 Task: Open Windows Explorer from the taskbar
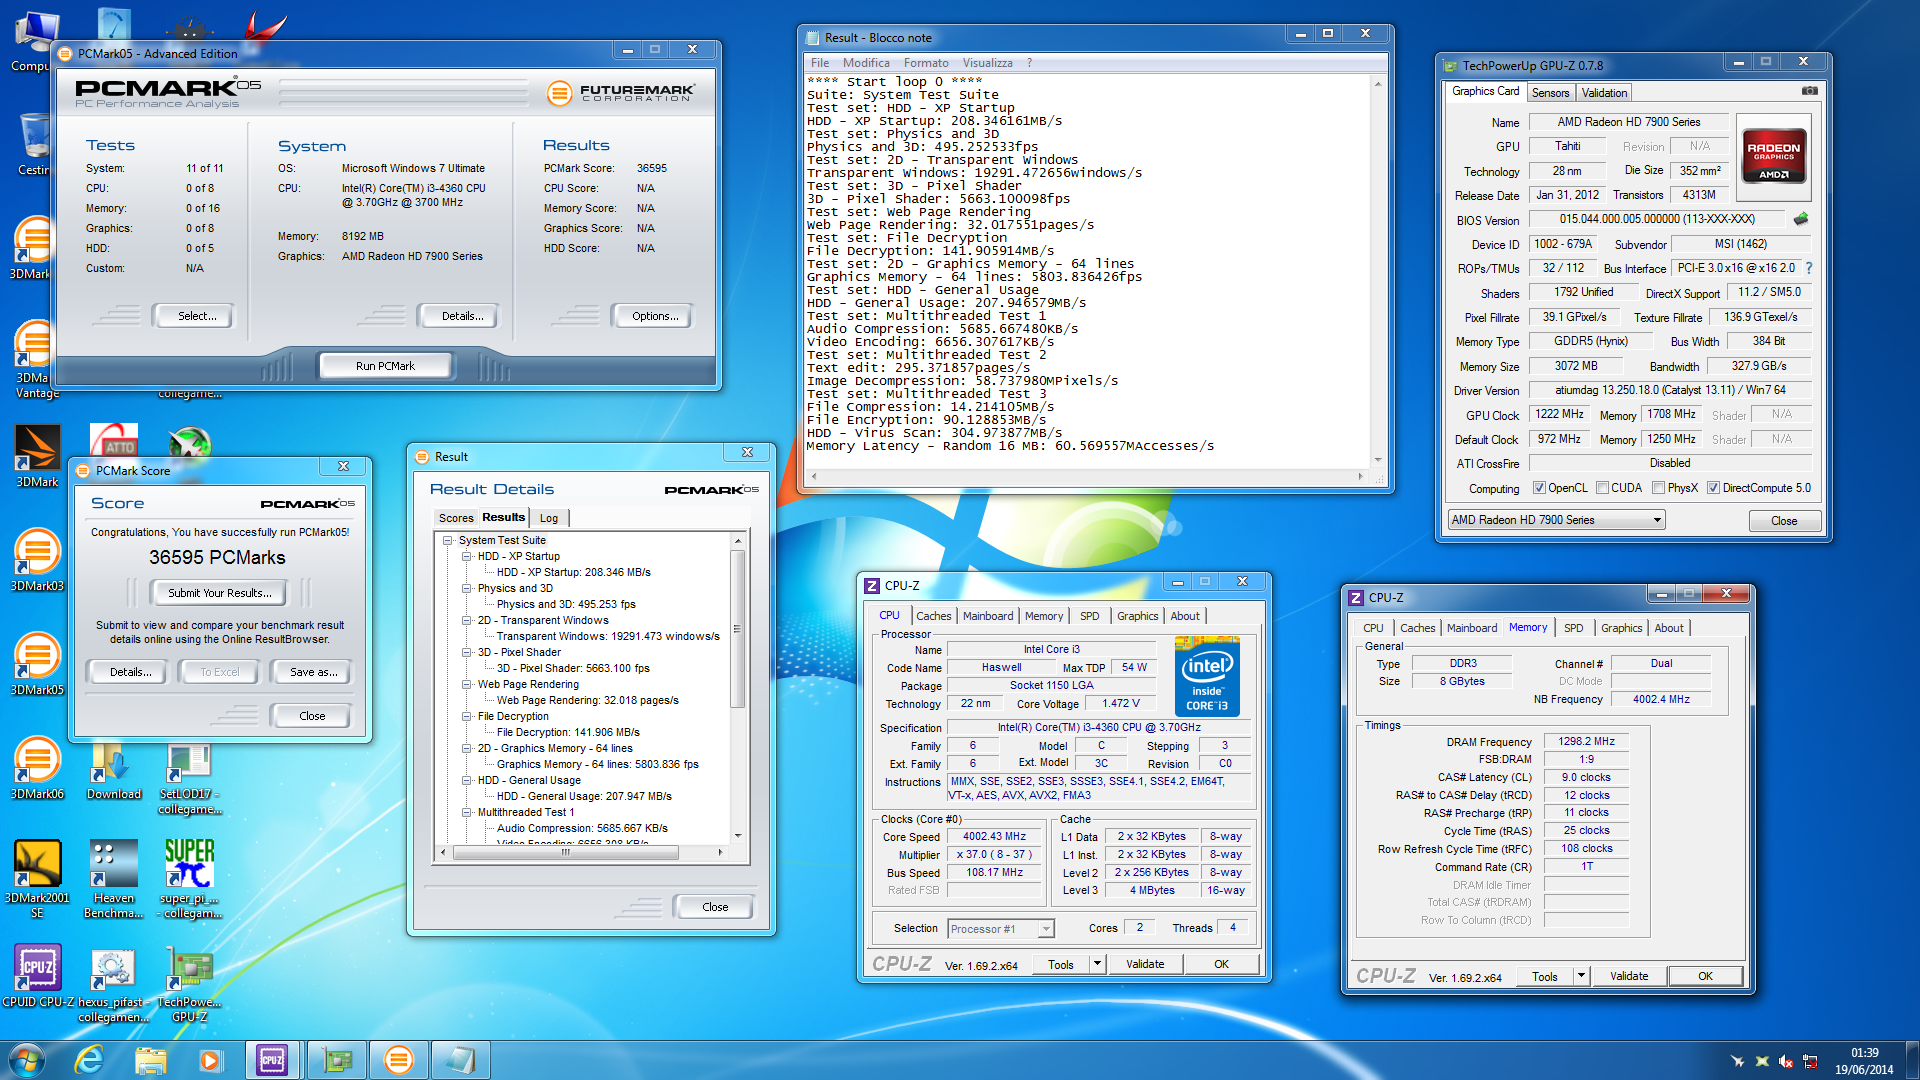tap(150, 1059)
